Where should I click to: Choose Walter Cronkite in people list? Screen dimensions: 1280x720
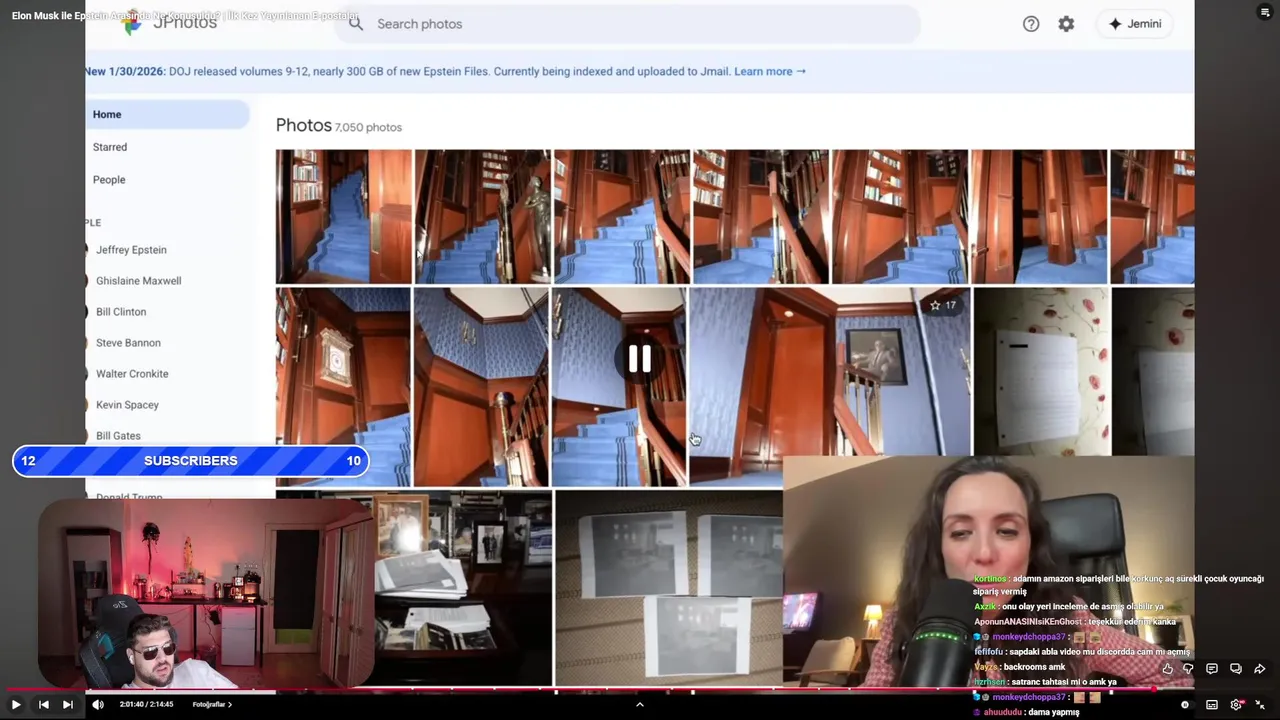click(132, 374)
